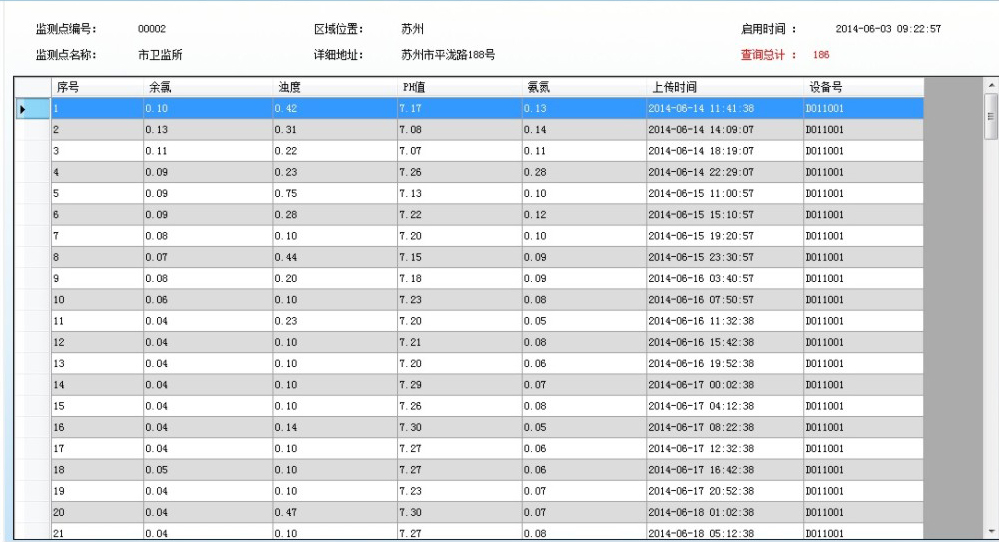Image resolution: width=999 pixels, height=542 pixels.
Task: Select the 余氯 cell reading 0.13
Action: (x=207, y=130)
